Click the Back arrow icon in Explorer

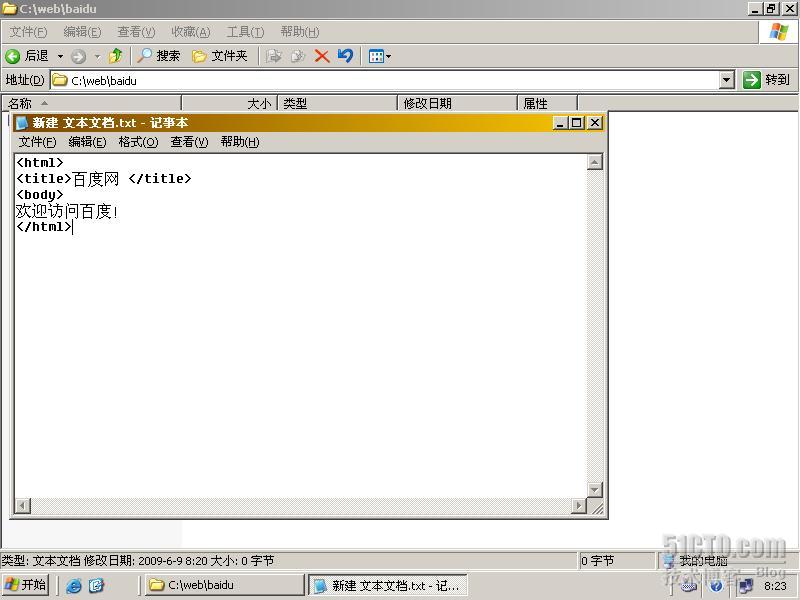pyautogui.click(x=13, y=56)
